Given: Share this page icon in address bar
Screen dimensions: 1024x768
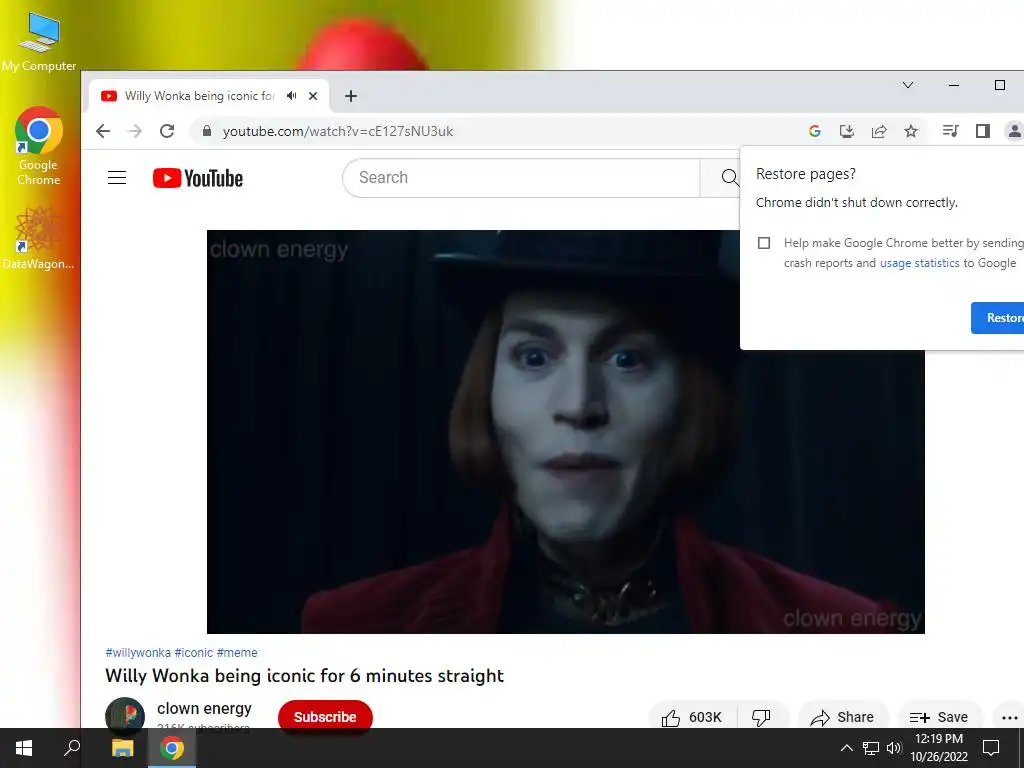Looking at the screenshot, I should 879,131.
